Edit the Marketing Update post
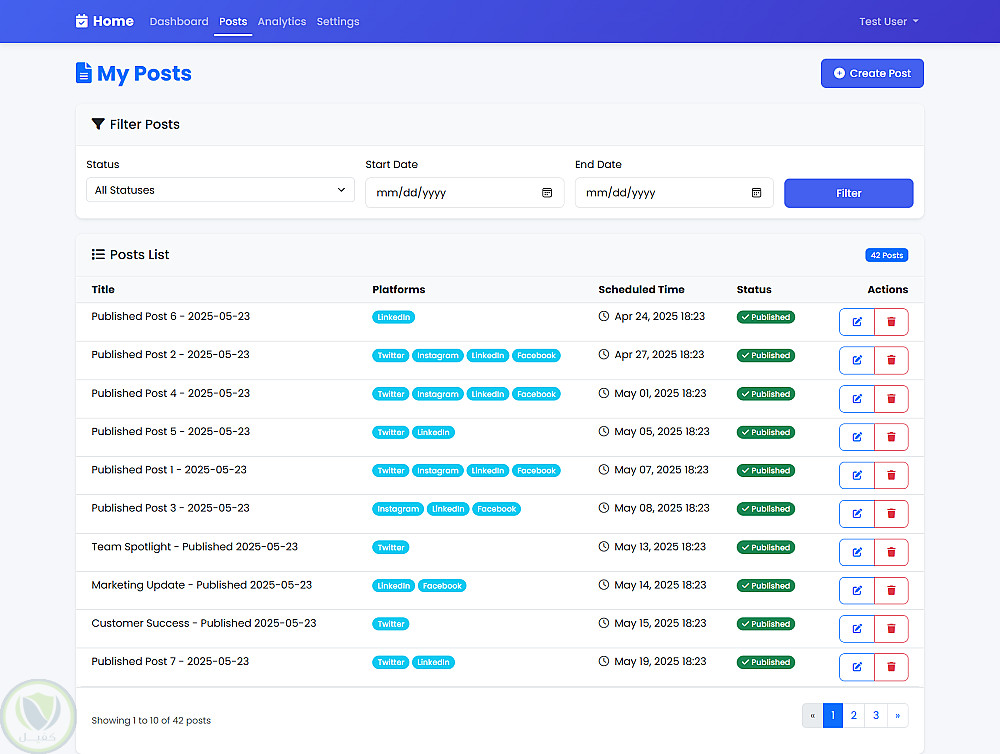The width and height of the screenshot is (1000, 754). click(x=857, y=591)
